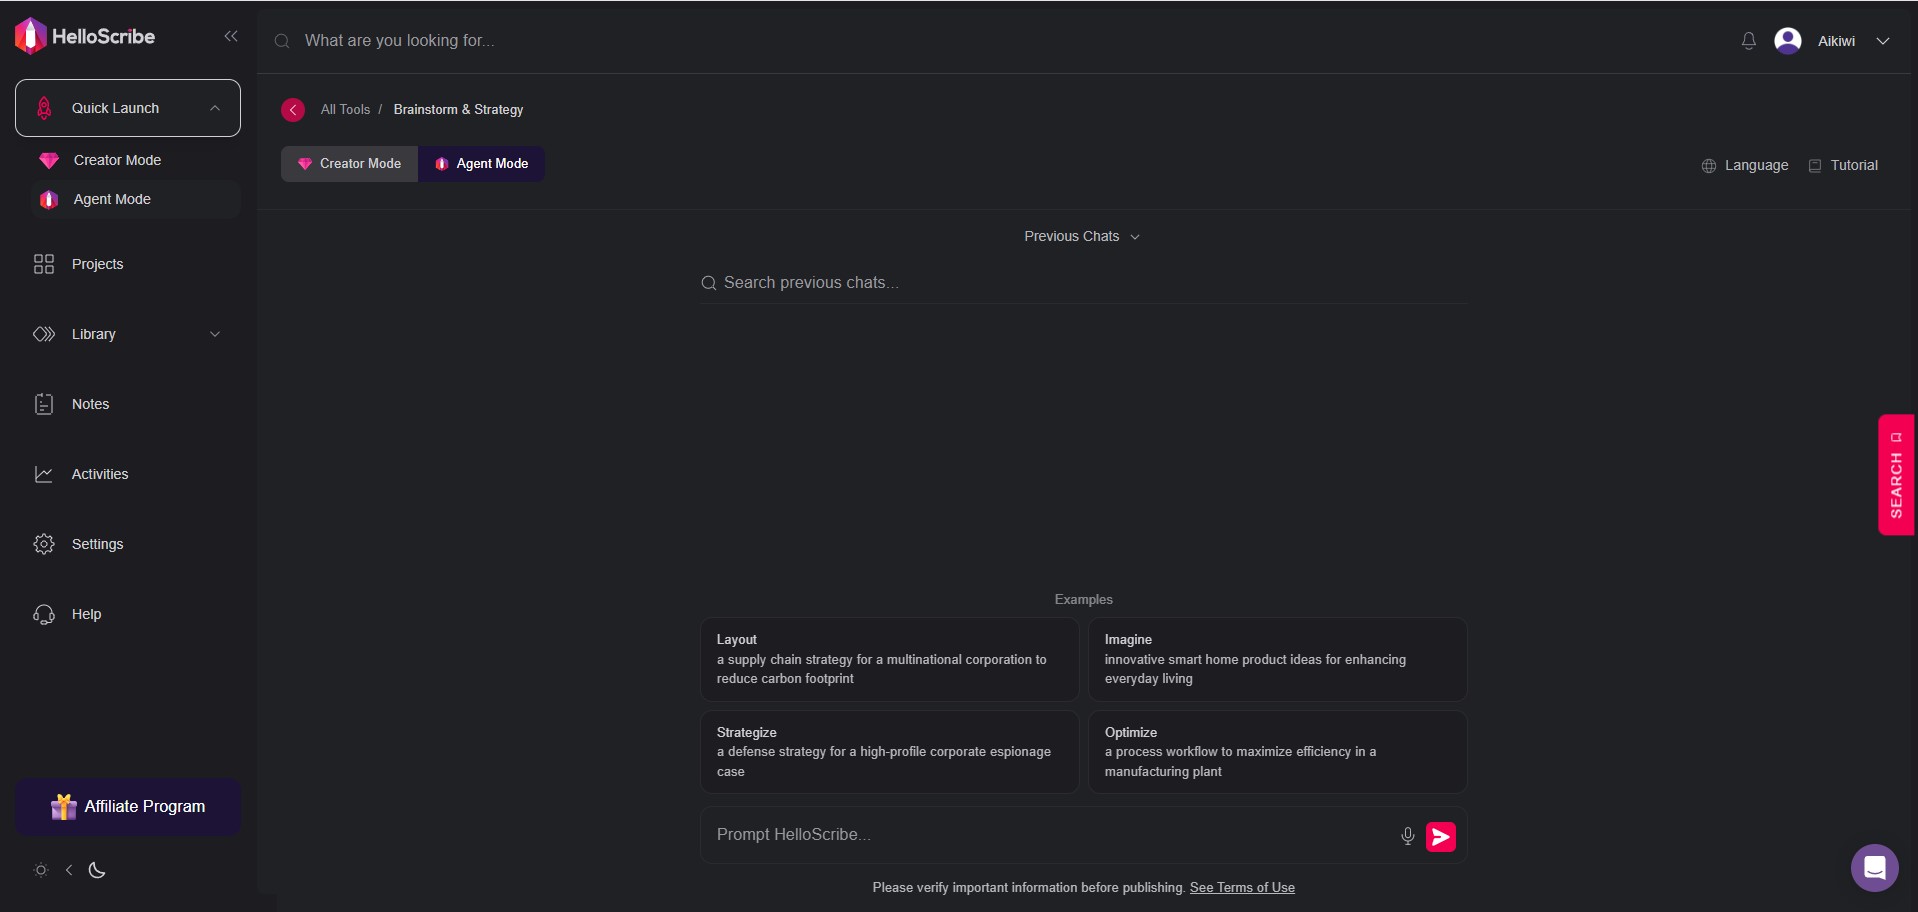This screenshot has width=1918, height=912.
Task: Switch to light theme sun icon
Action: click(x=41, y=870)
